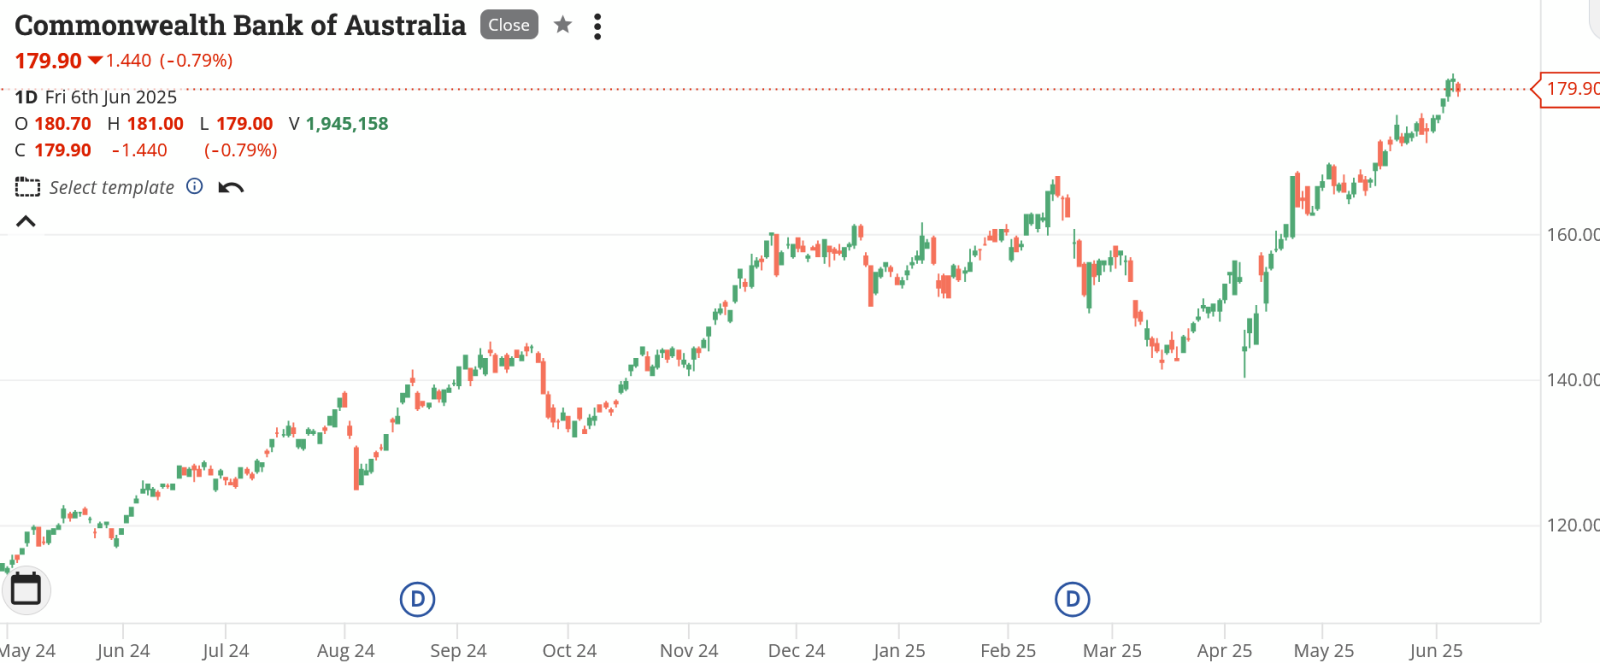Collapse the OHLC details with the chevron
This screenshot has width=1600, height=663.
click(x=26, y=221)
